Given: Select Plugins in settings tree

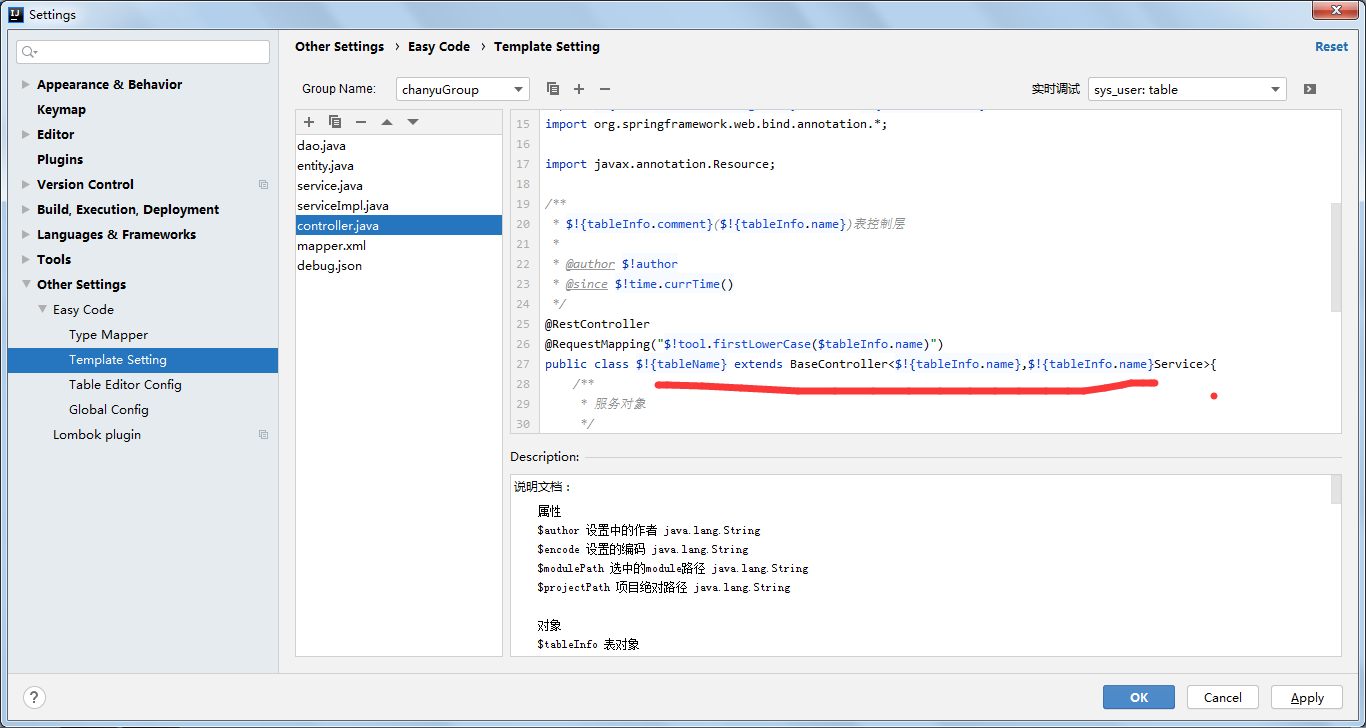Looking at the screenshot, I should pyautogui.click(x=60, y=159).
